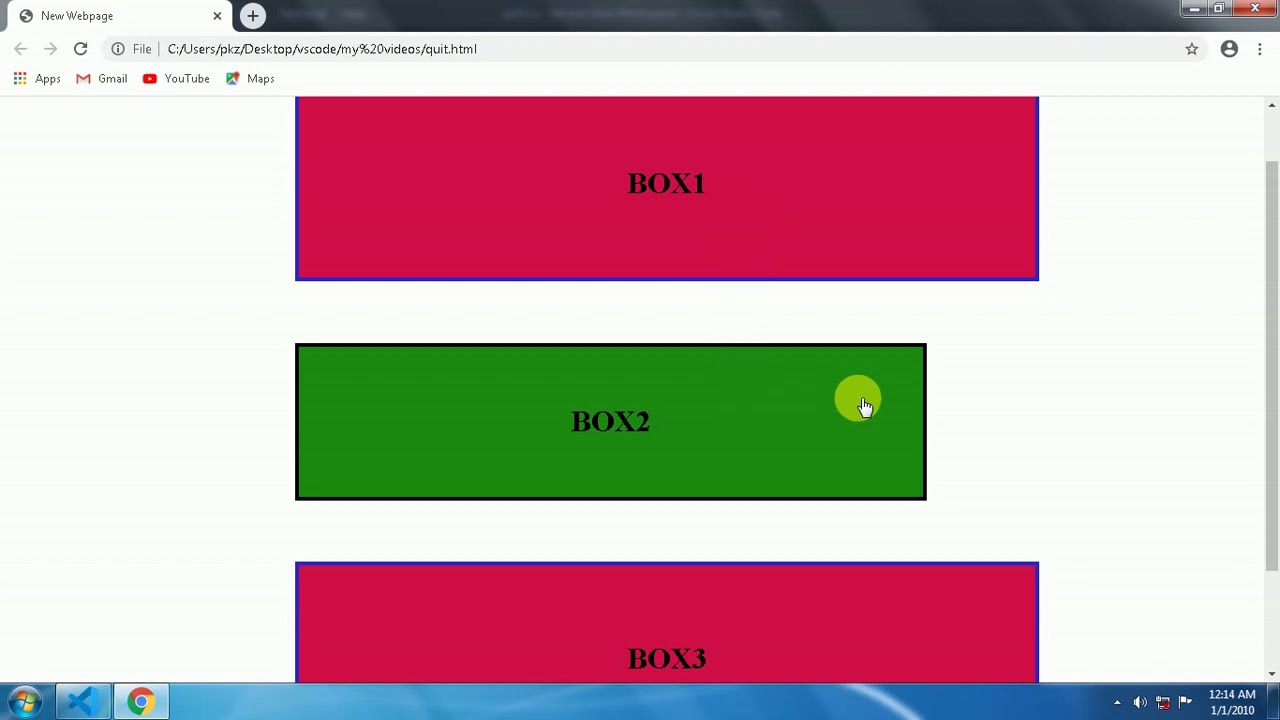
Task: Click the address bar file path
Action: coord(322,48)
